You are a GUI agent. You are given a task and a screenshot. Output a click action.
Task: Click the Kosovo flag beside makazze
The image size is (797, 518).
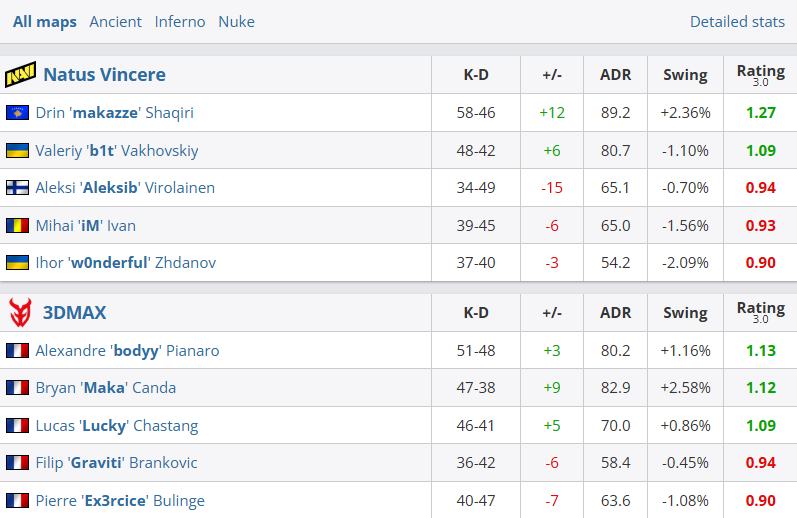[x=17, y=112]
